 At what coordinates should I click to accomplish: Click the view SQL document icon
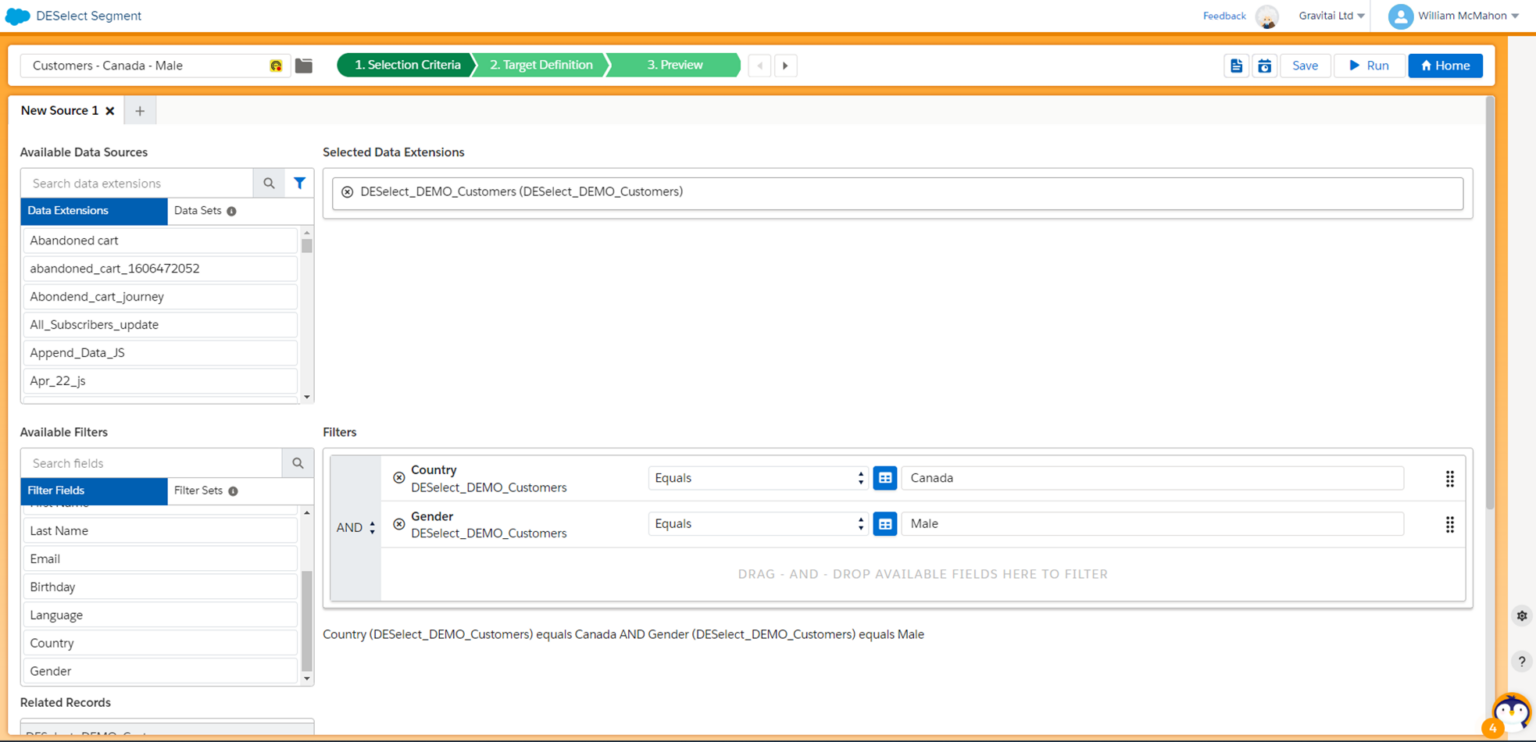[x=1236, y=65]
